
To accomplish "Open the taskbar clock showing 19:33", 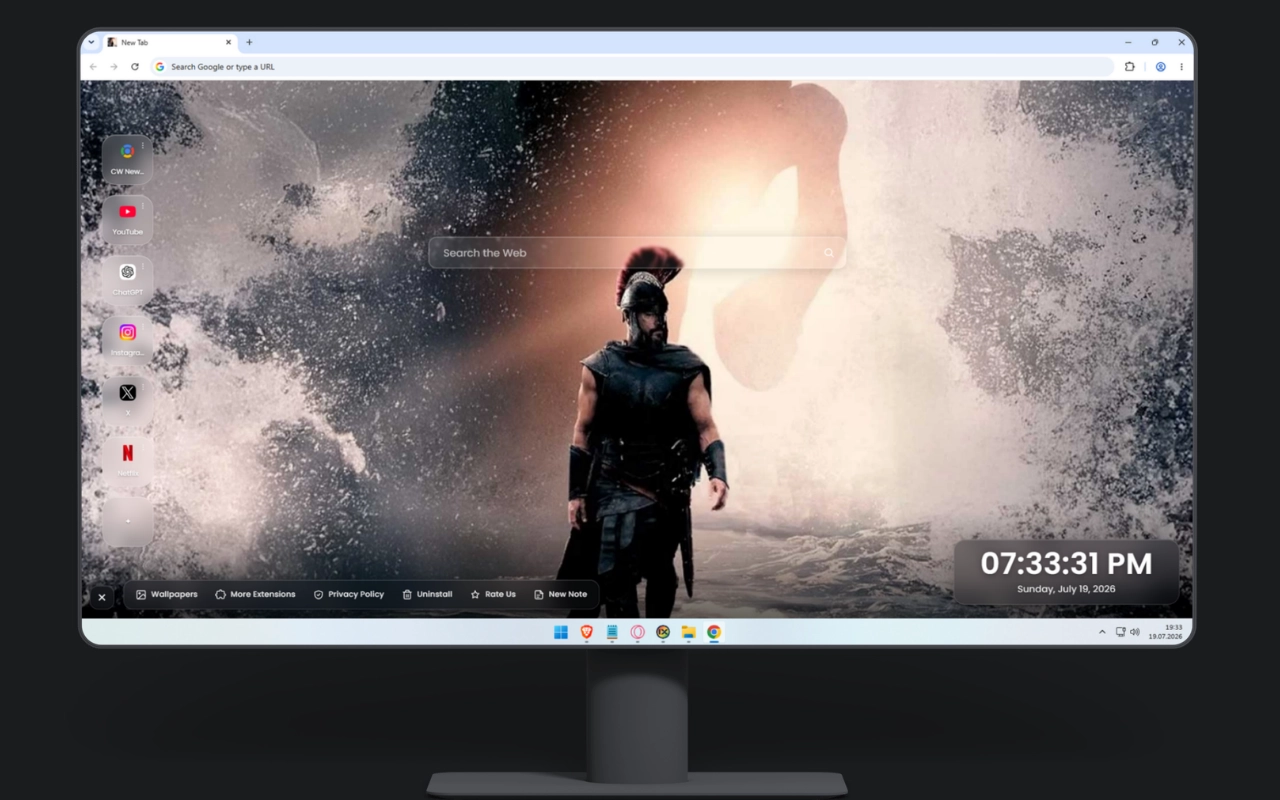I will tap(1166, 632).
